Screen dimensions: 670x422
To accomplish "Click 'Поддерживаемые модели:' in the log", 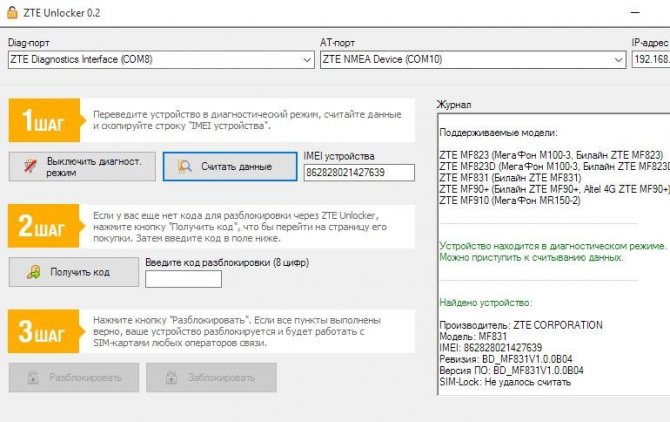I will point(498,133).
